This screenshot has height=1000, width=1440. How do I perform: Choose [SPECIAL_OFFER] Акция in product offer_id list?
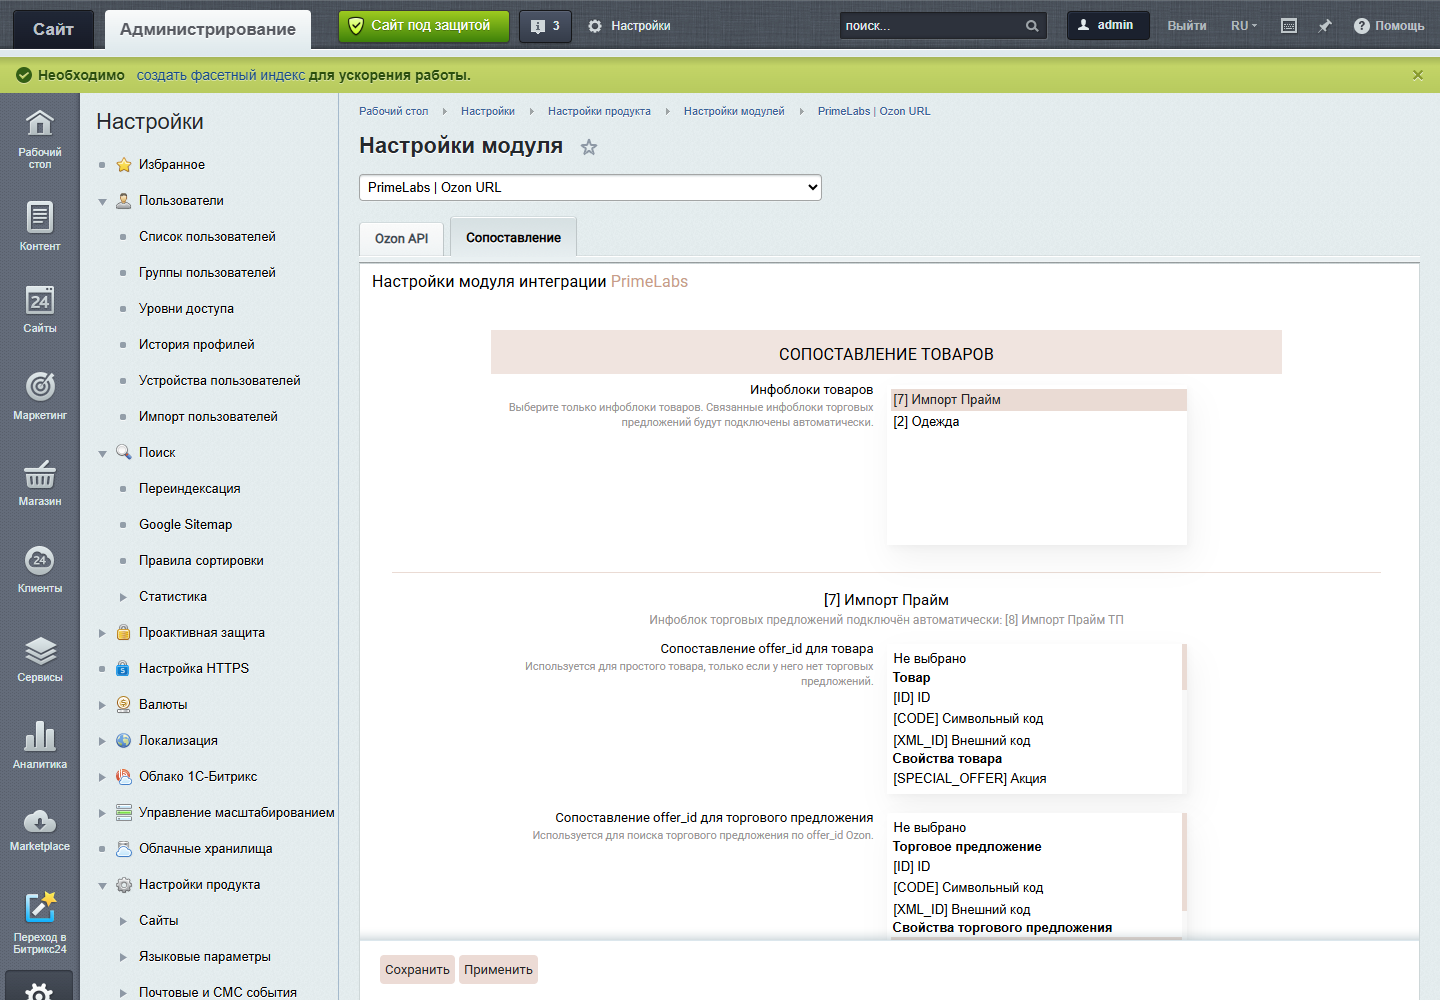click(1036, 779)
